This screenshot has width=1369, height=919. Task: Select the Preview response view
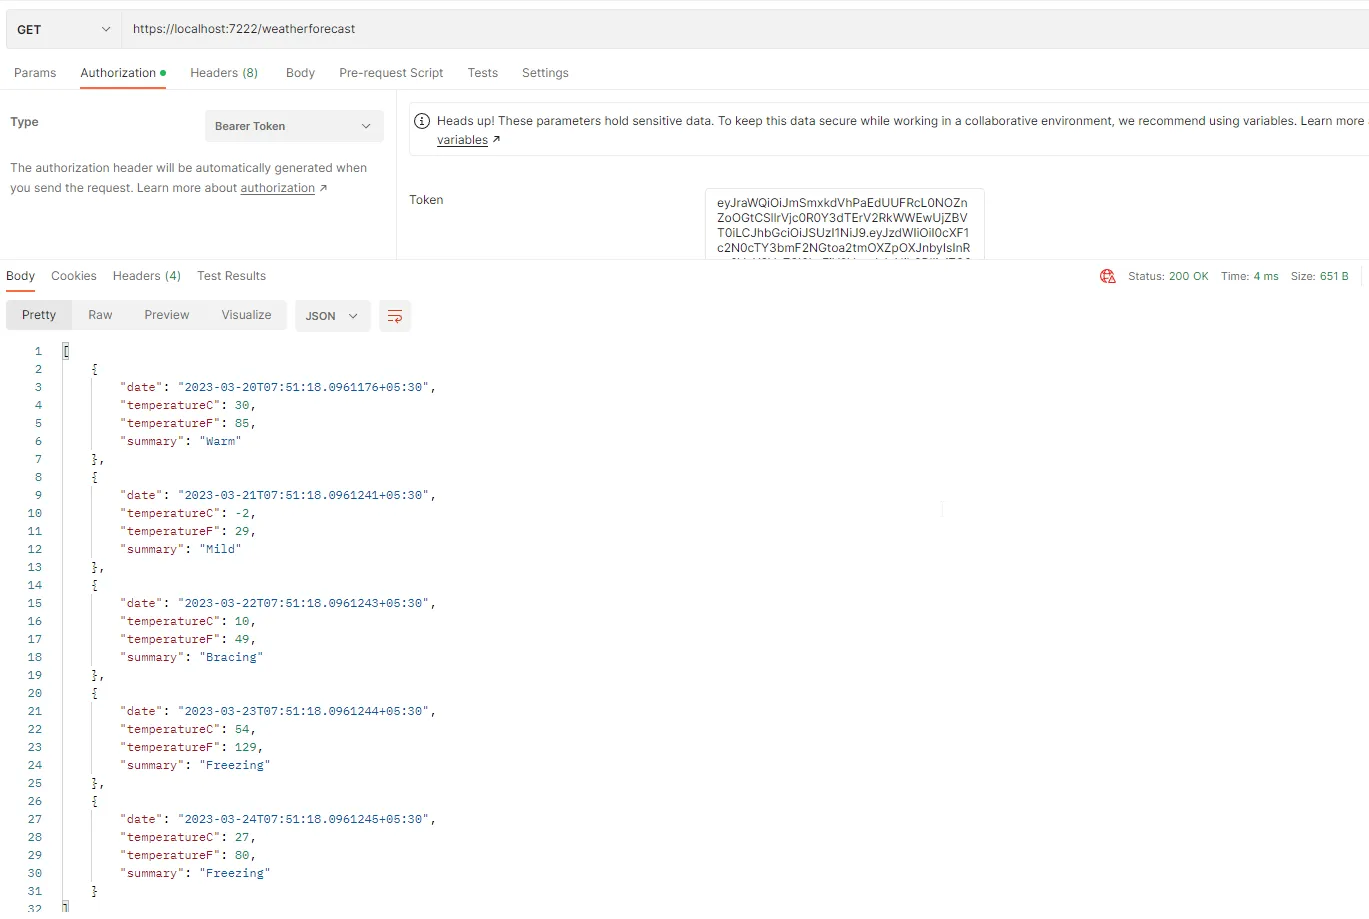coord(166,314)
